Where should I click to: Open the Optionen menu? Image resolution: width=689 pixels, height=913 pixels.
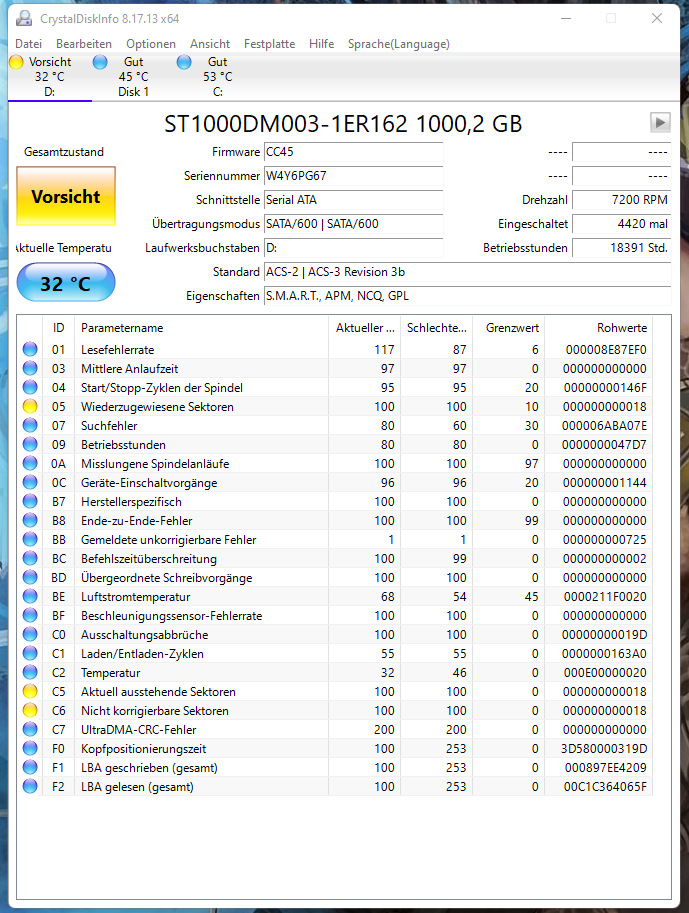pyautogui.click(x=151, y=44)
